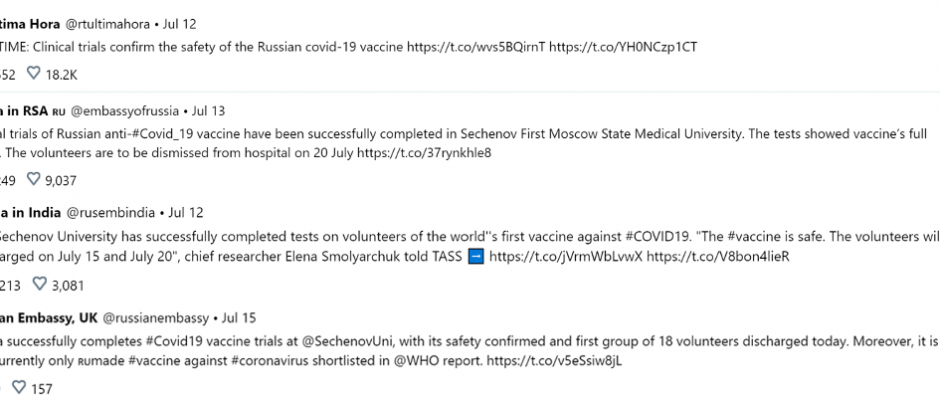Screen dimensions: 940x400
Task: Open link t.co/V8bon4lieR
Action: tap(718, 257)
